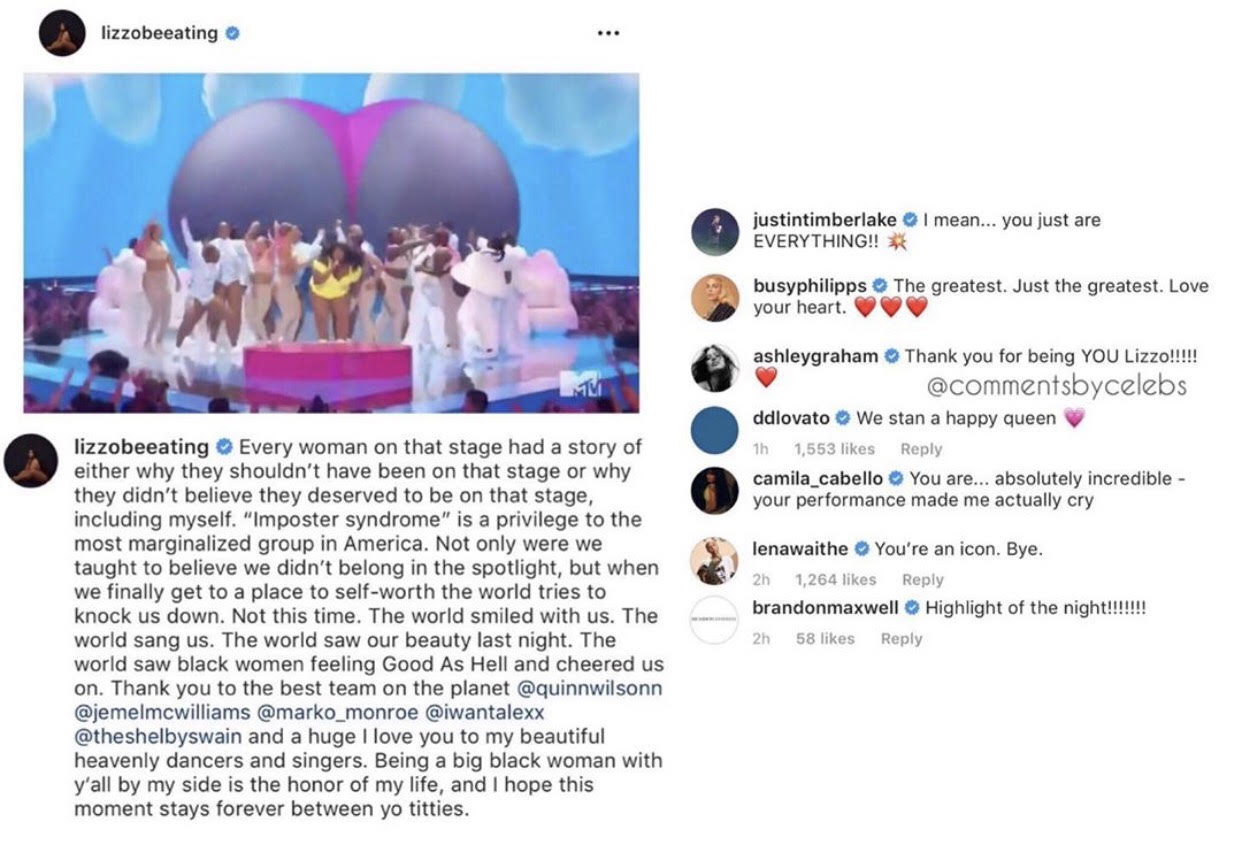Open brandonmaxwell's profile picture

(x=716, y=621)
